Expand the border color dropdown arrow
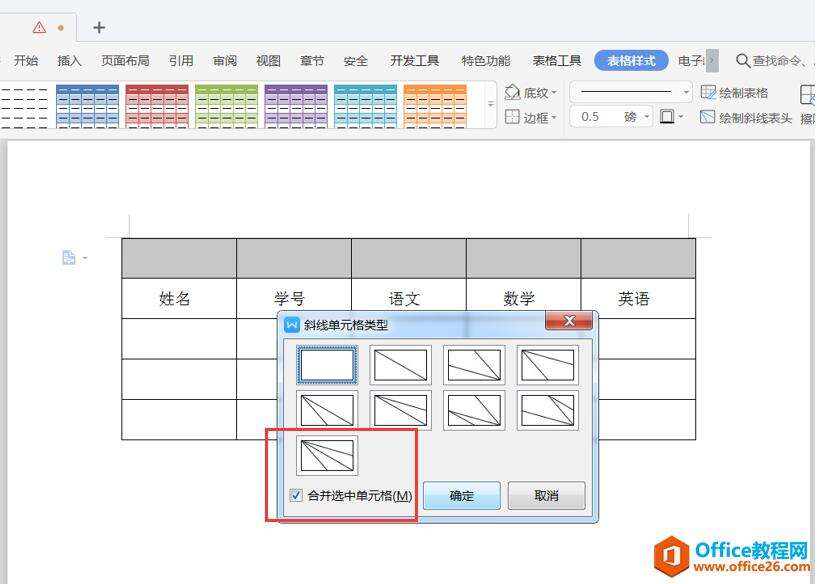817x584 pixels. click(x=681, y=117)
